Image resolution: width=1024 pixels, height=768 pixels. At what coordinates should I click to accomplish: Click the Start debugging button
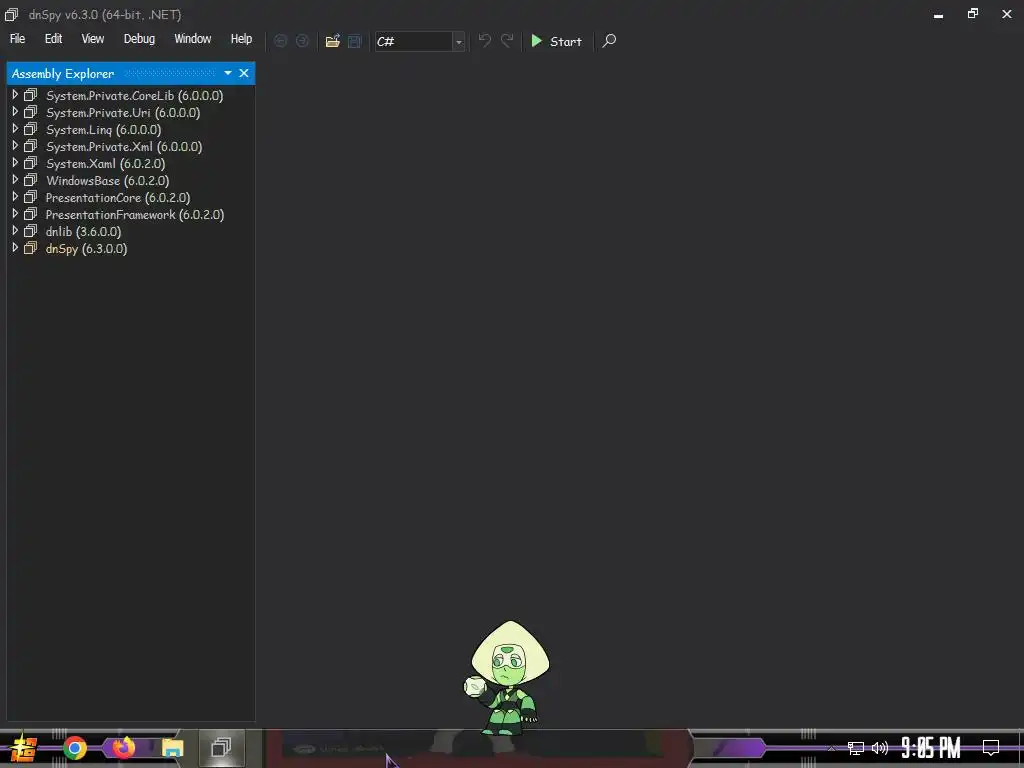[556, 41]
